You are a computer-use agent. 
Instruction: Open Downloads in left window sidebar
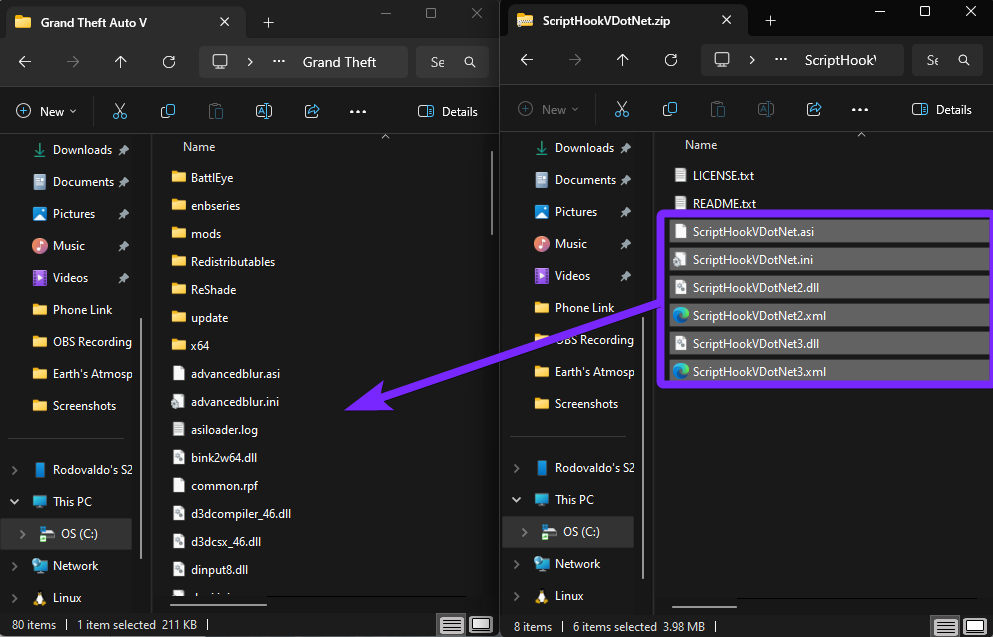point(80,150)
